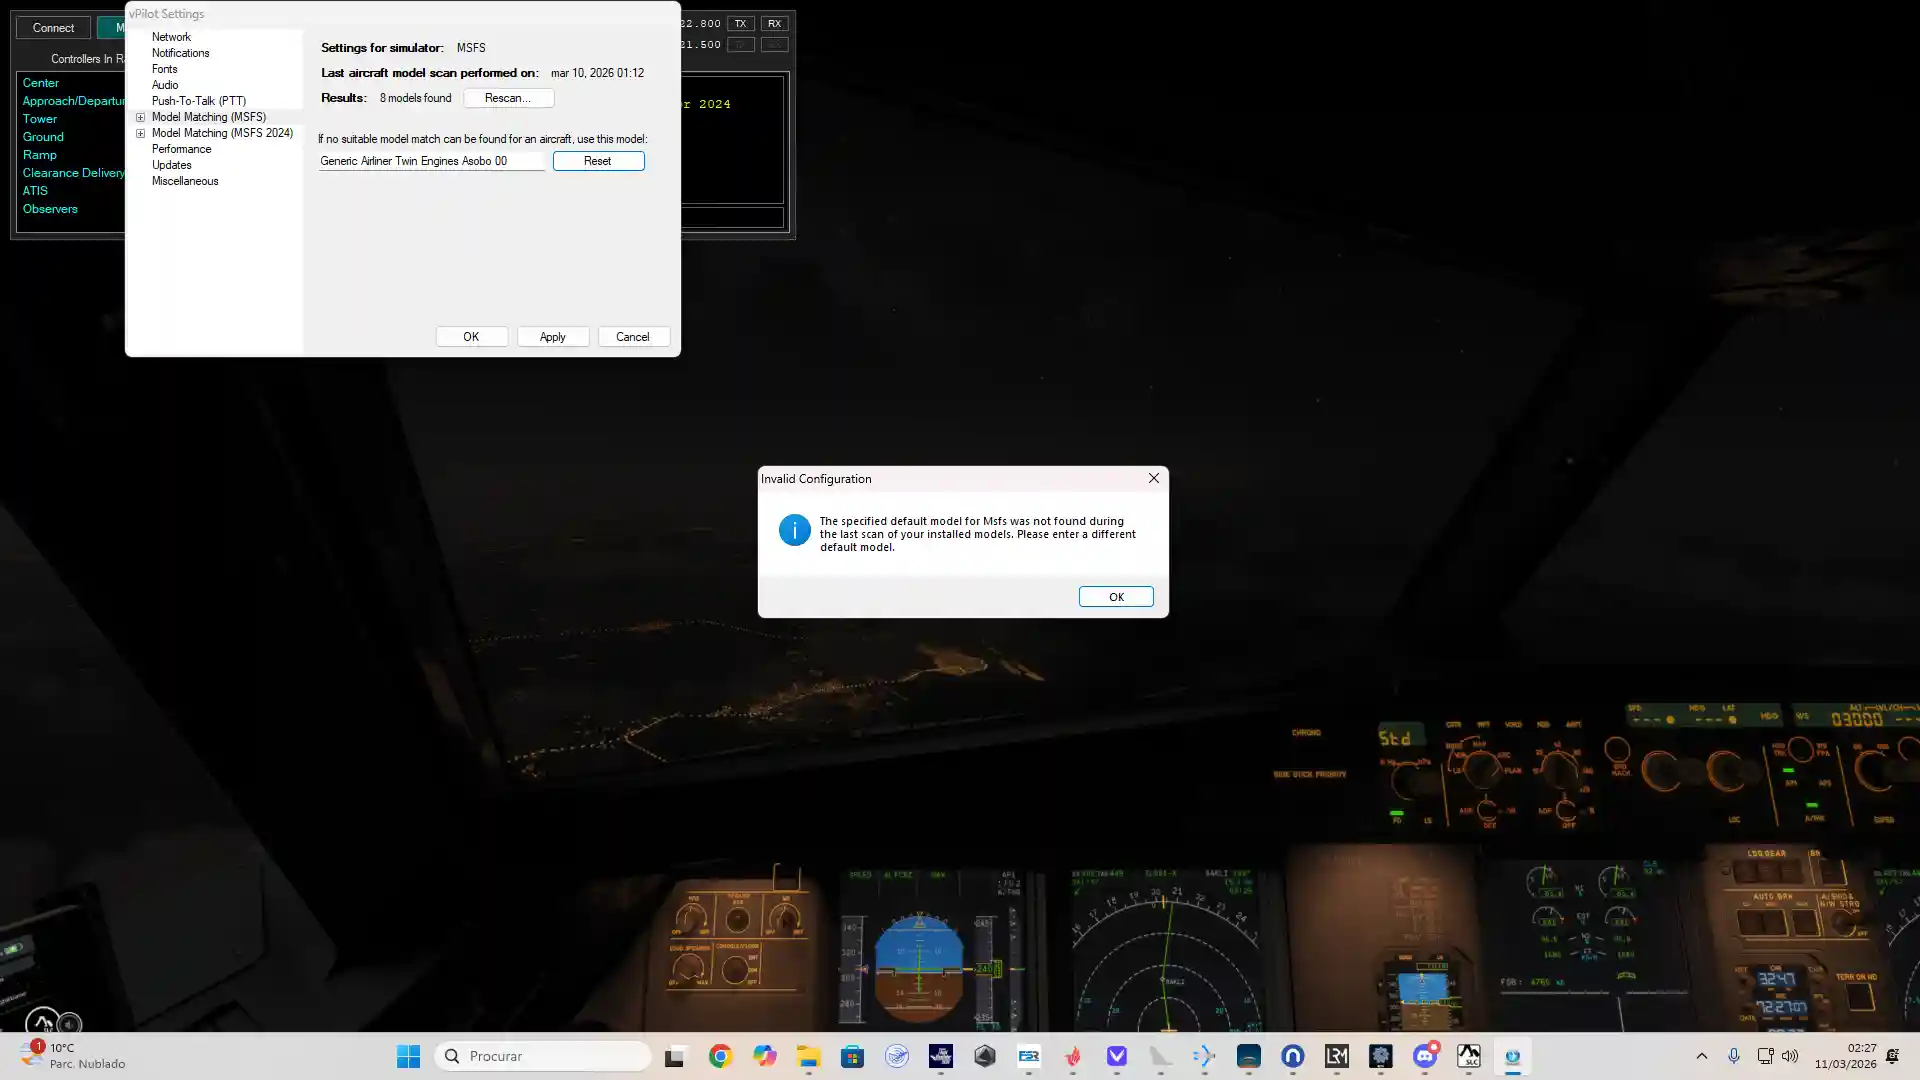Open Discord from the taskbar

(1425, 1056)
